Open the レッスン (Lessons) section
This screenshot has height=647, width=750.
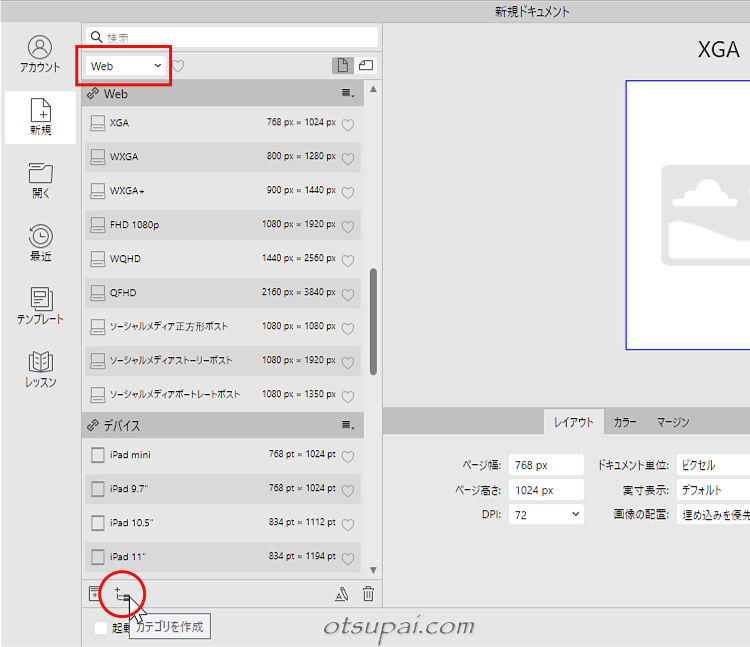(x=40, y=369)
